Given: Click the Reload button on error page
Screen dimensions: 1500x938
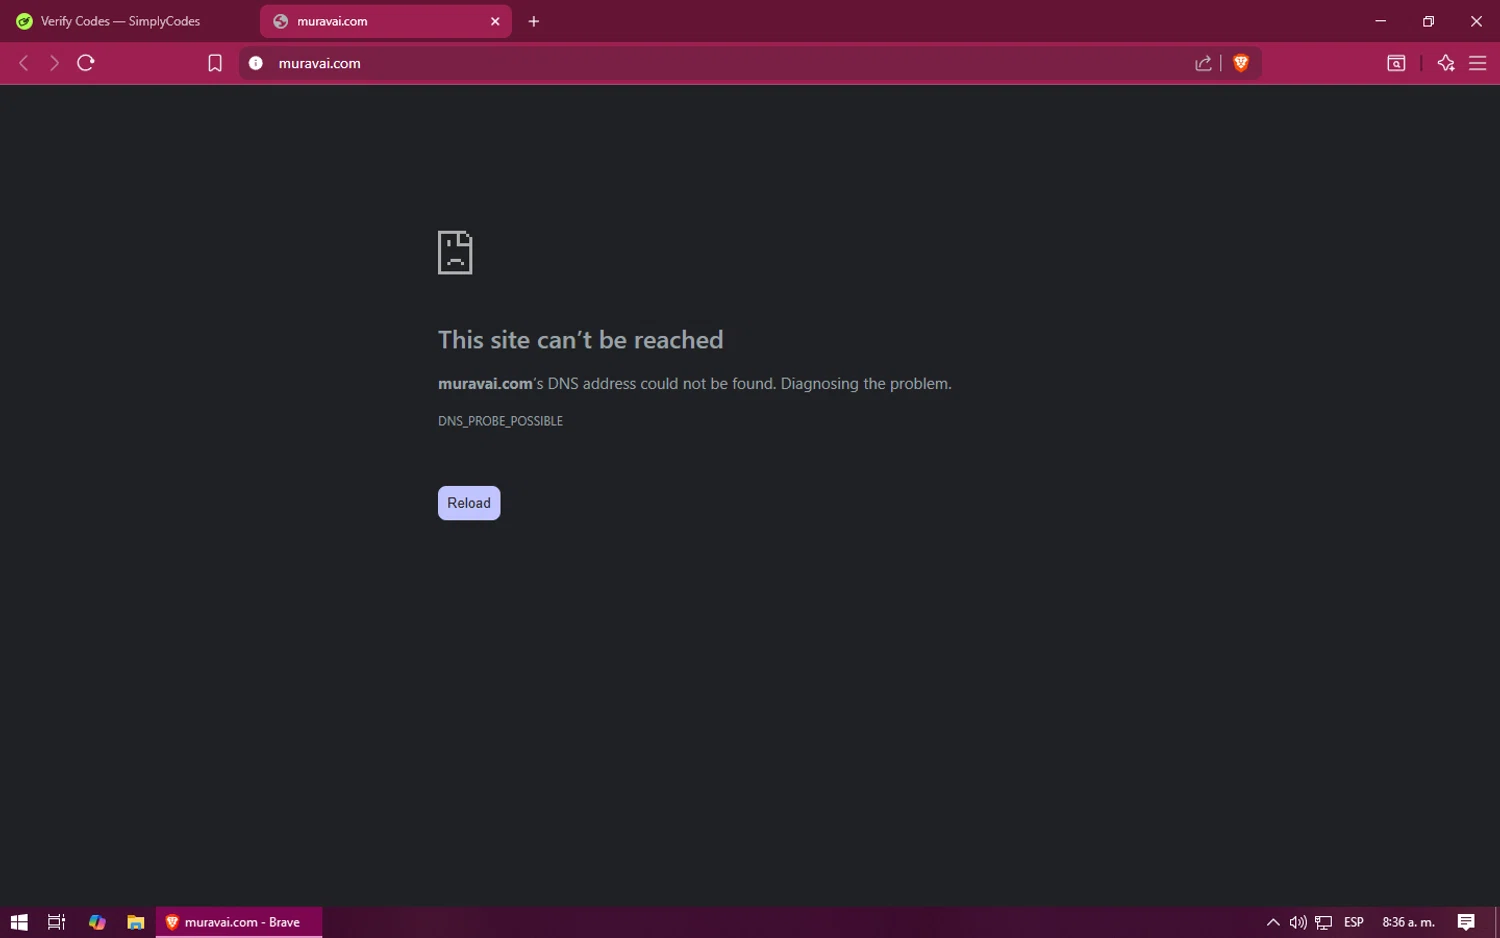Looking at the screenshot, I should (x=469, y=503).
